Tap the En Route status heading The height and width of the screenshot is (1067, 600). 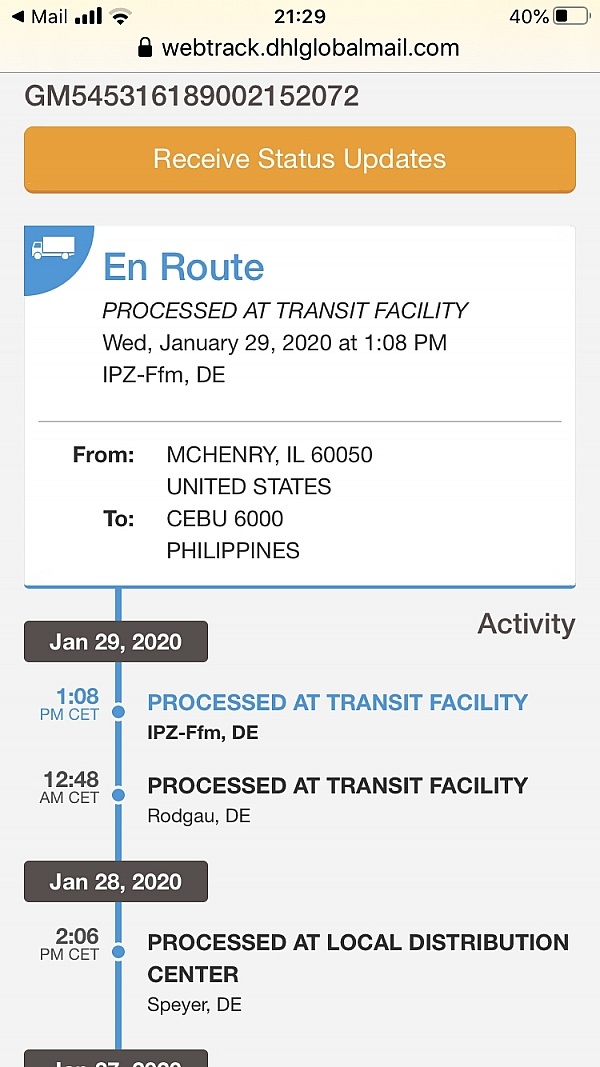pyautogui.click(x=184, y=267)
